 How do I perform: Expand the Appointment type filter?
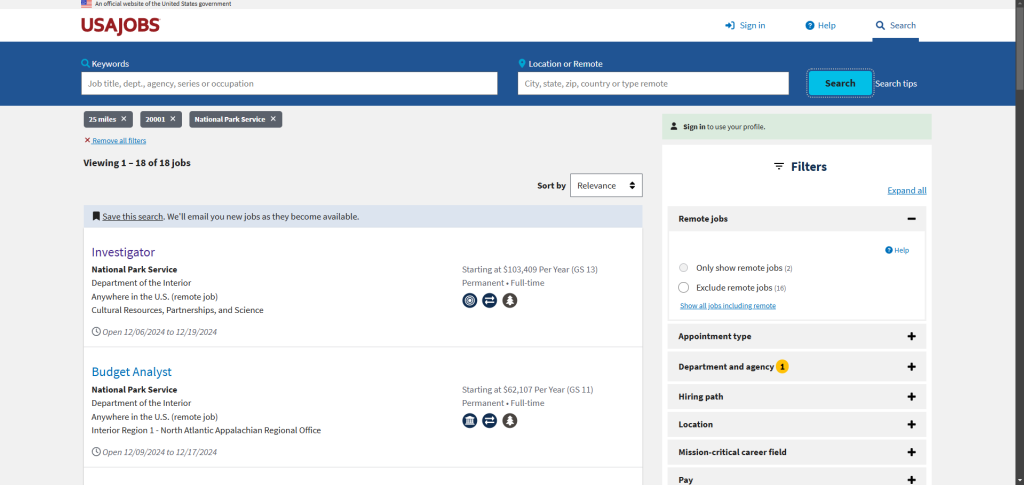coord(911,337)
